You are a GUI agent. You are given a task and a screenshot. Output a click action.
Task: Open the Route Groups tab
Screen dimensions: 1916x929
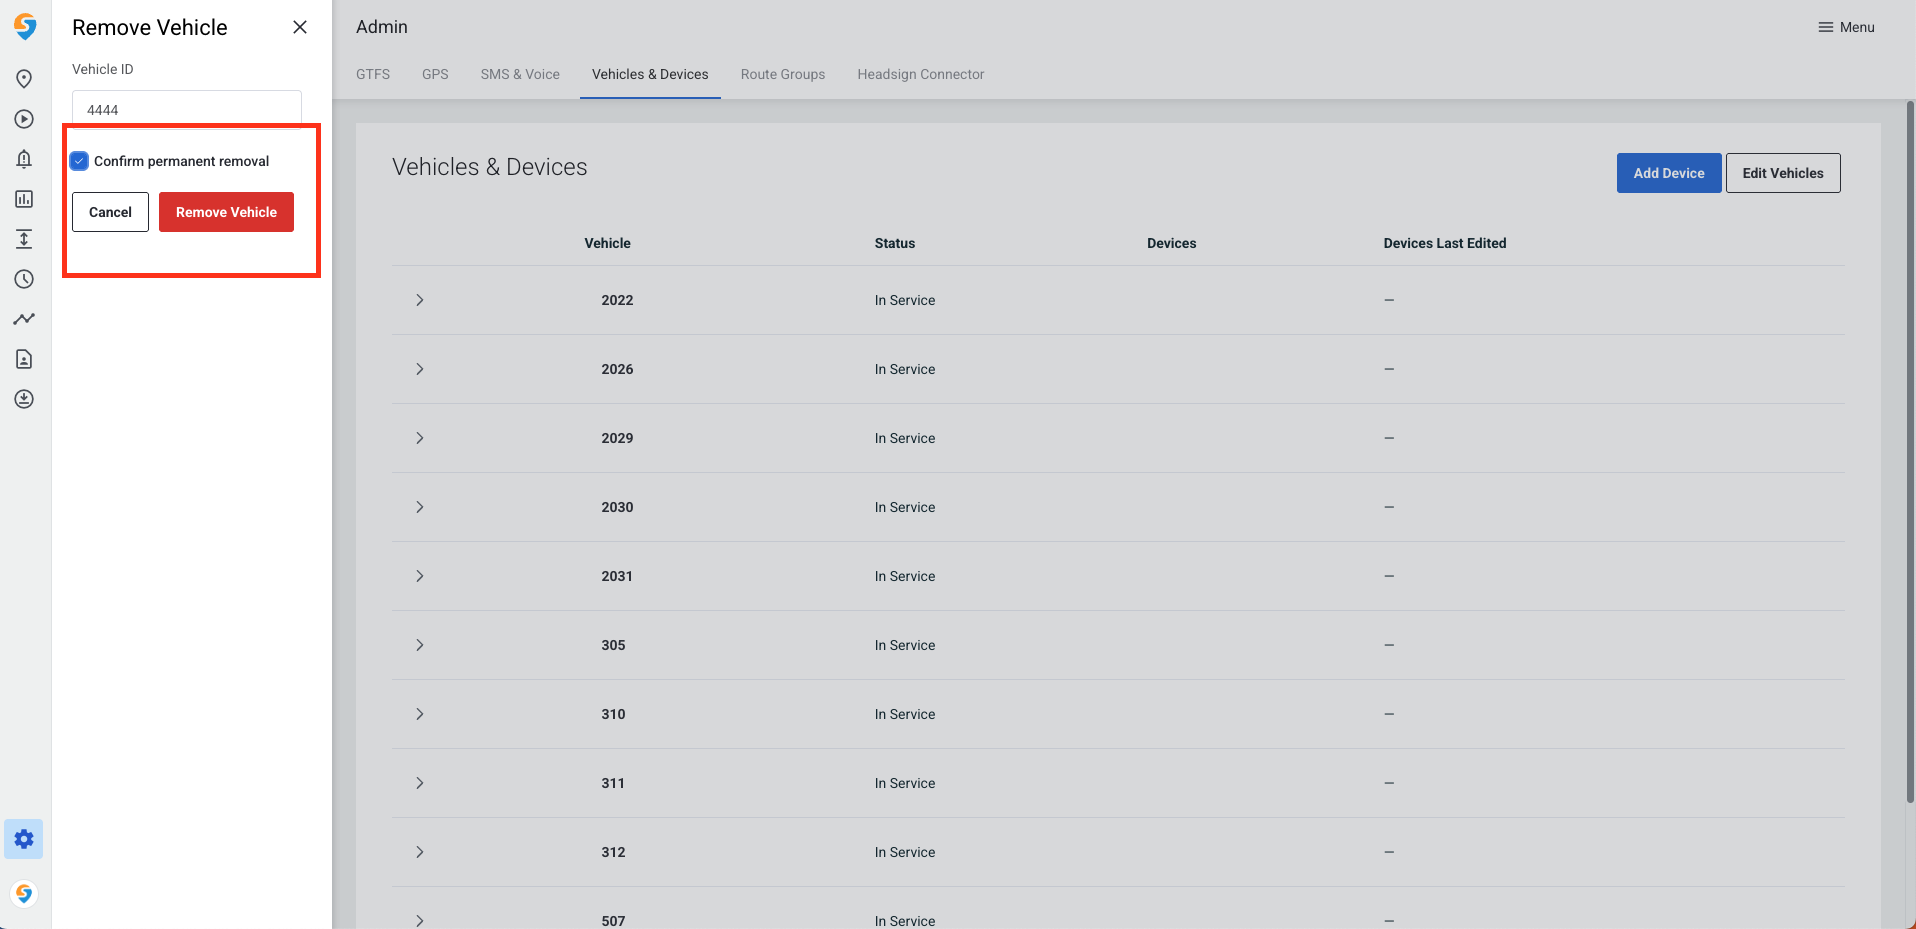pos(782,74)
